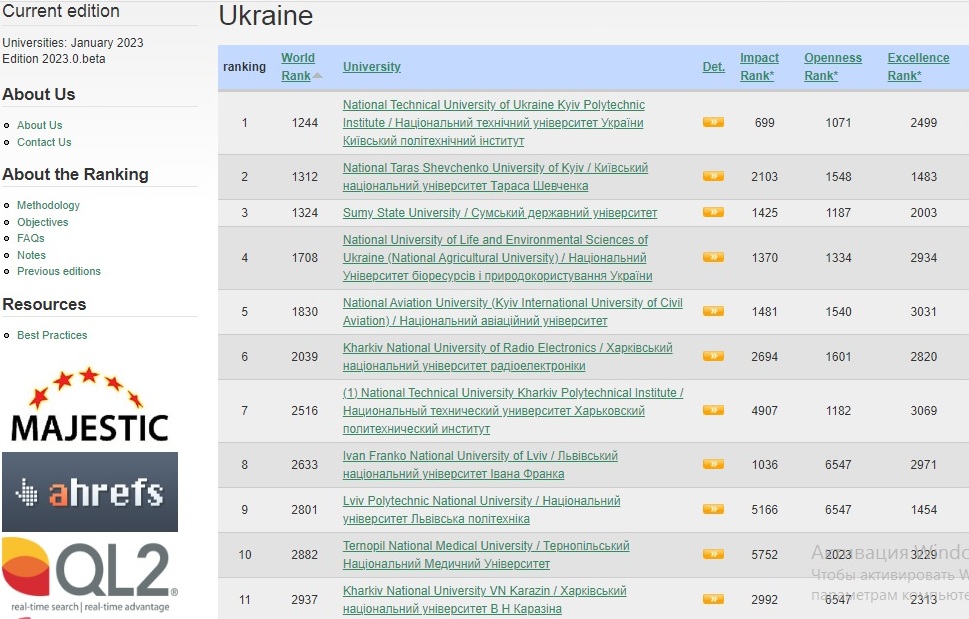969x619 pixels.
Task: Click the Majestic logo banner
Action: (89, 405)
